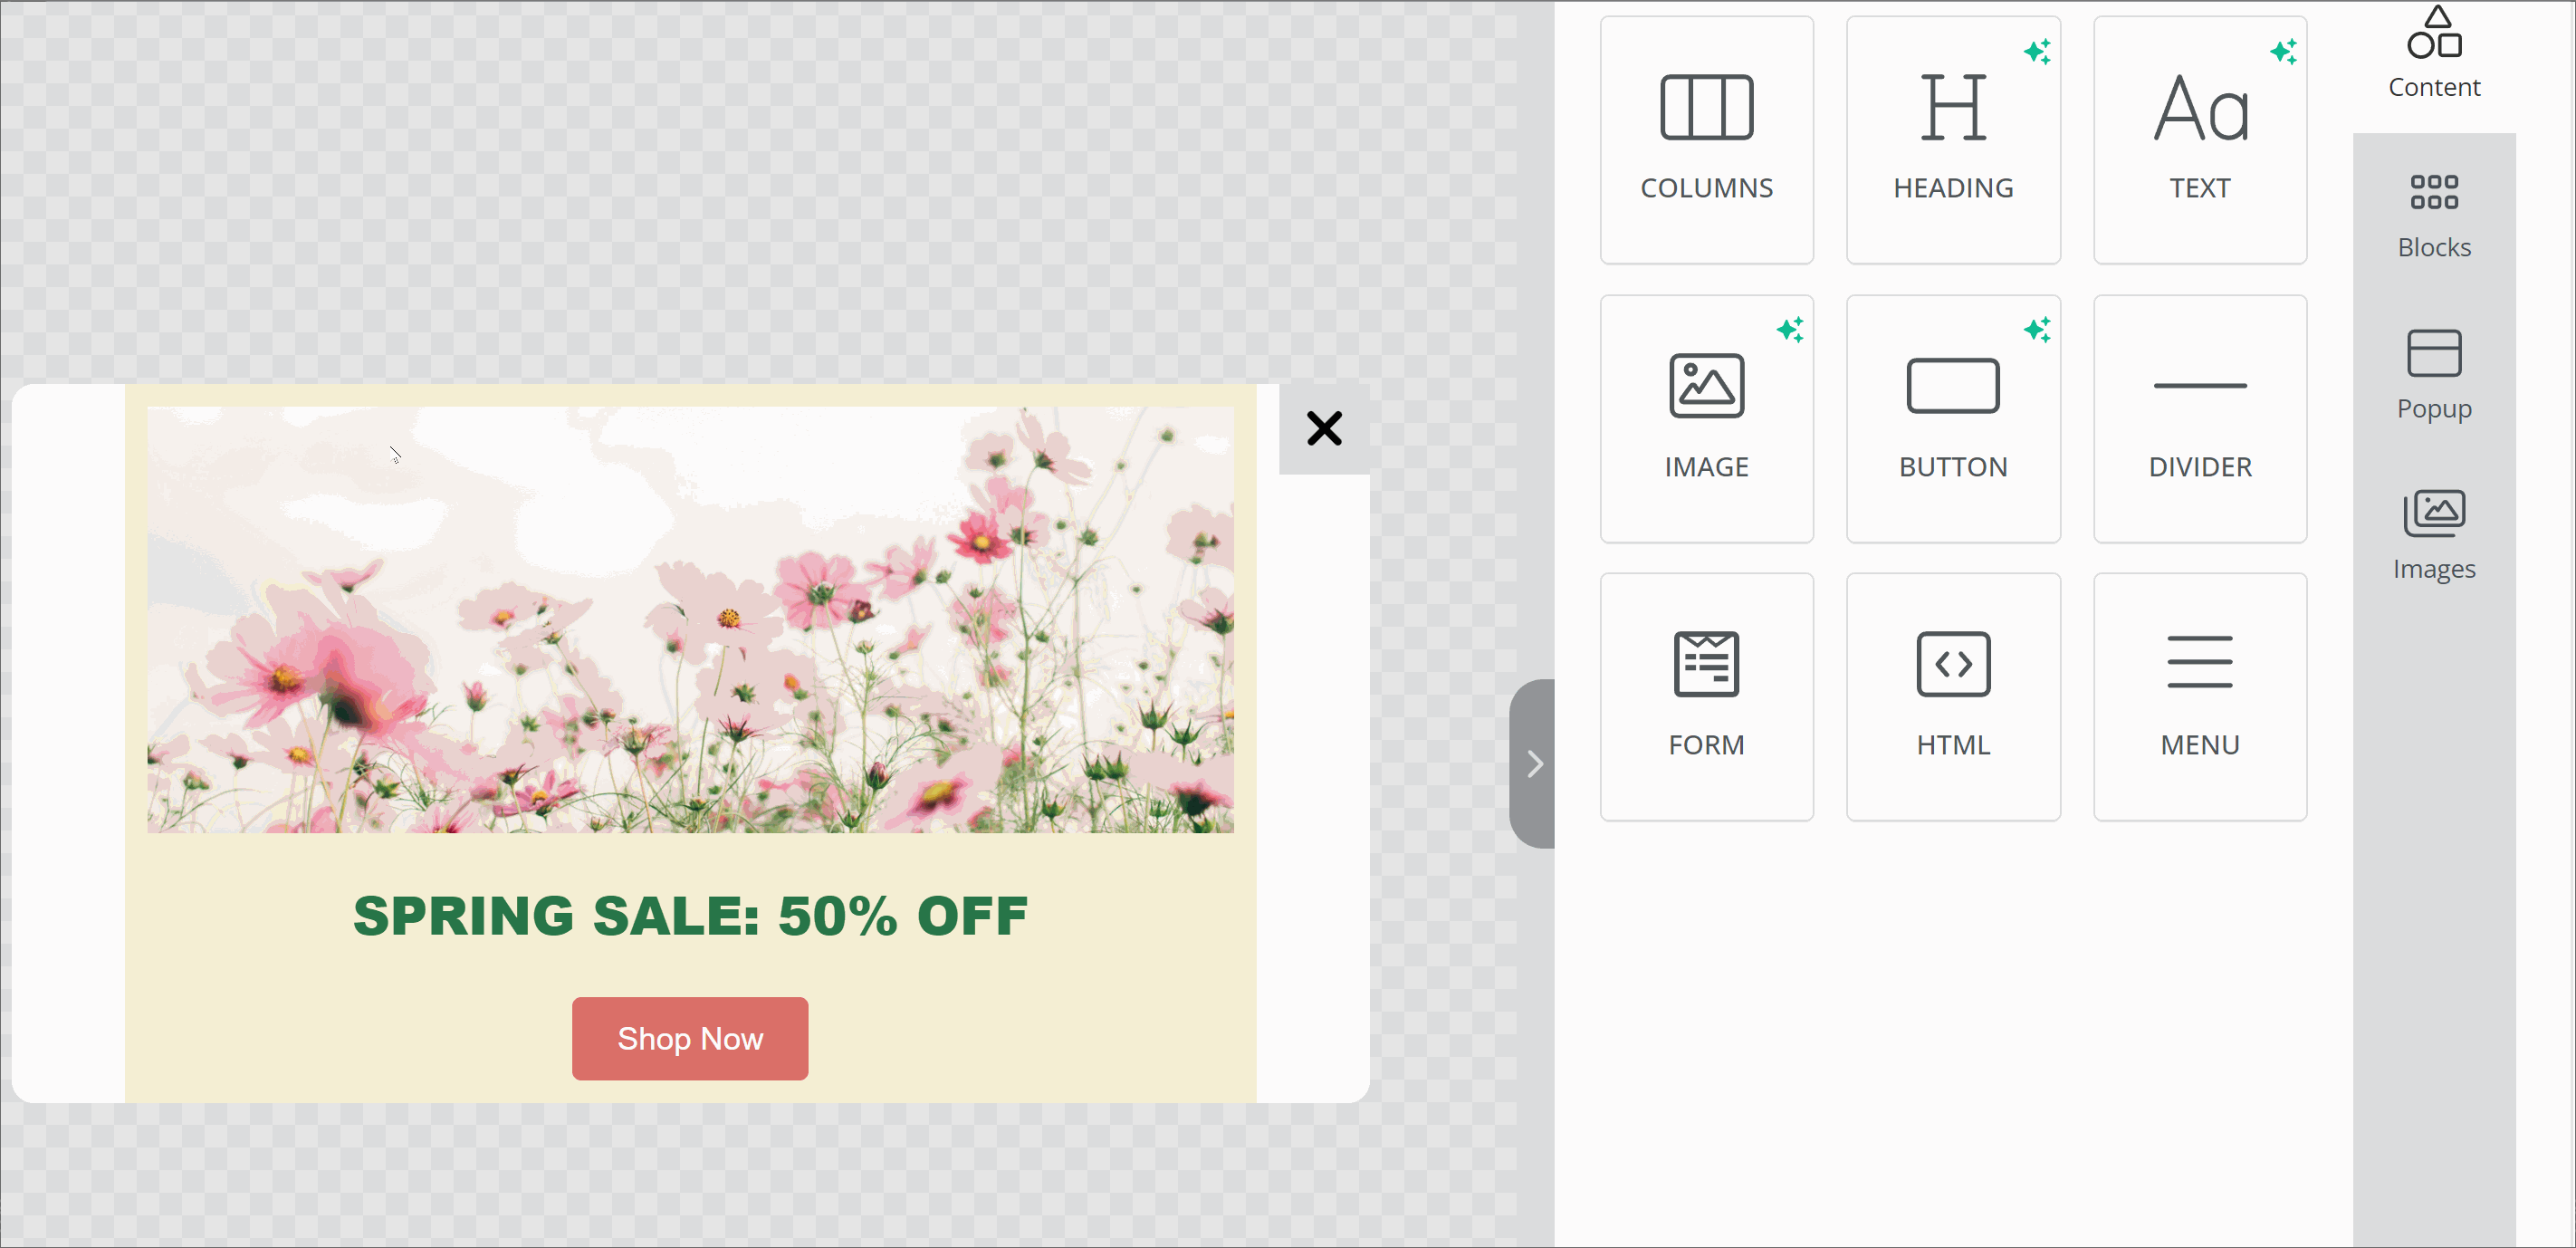Select the HTML content block

point(1952,696)
